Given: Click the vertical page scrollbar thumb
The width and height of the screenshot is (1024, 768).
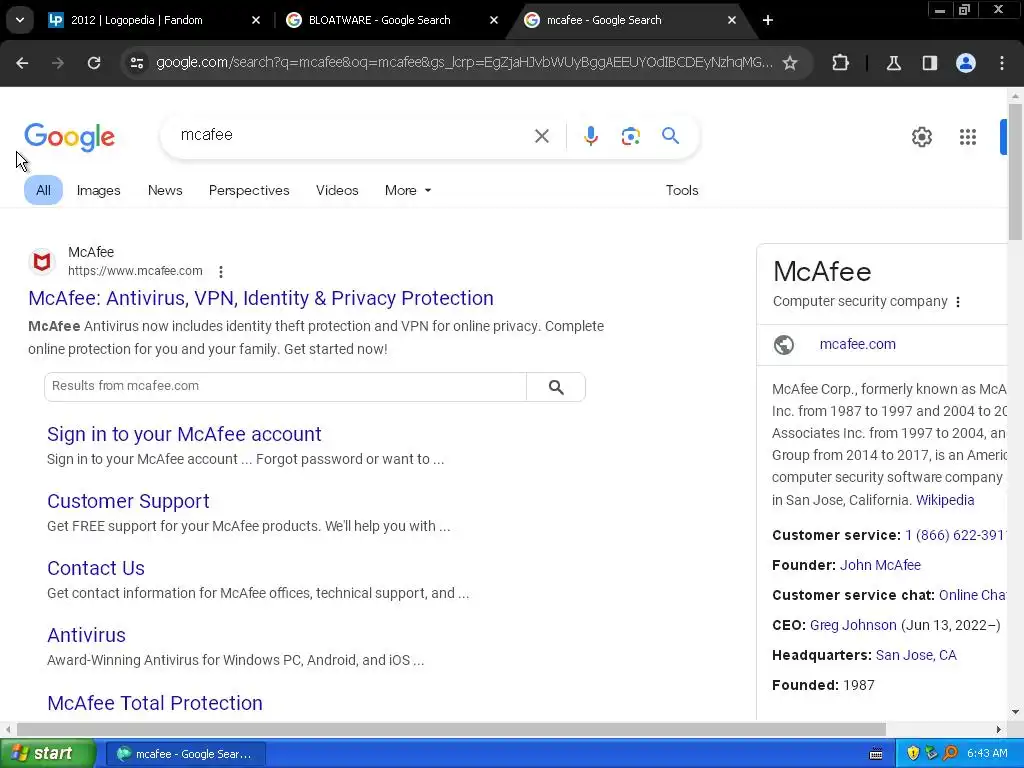Looking at the screenshot, I should coord(1015,172).
